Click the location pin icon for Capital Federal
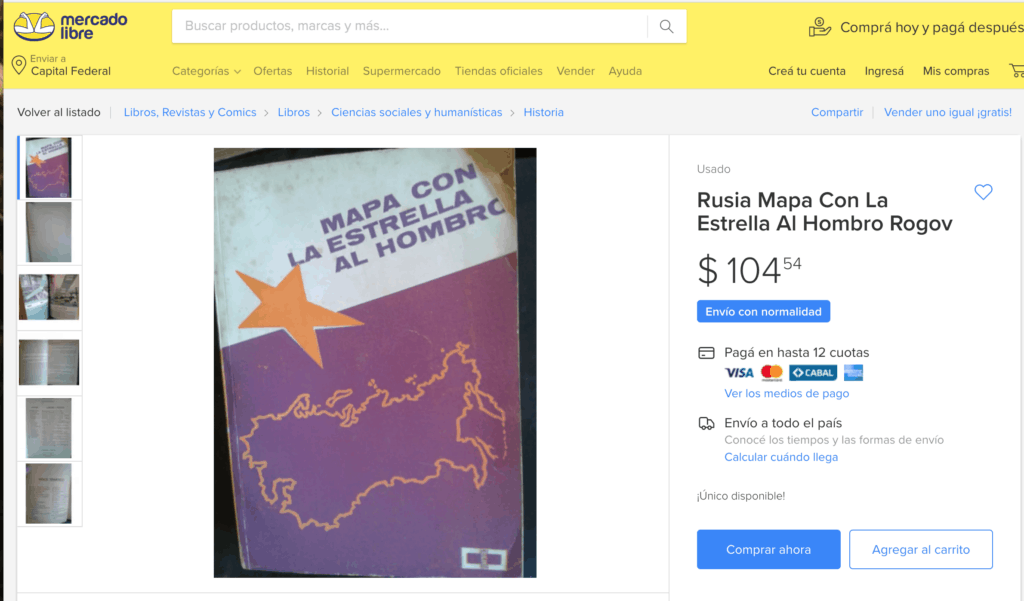1024x601 pixels. point(19,65)
